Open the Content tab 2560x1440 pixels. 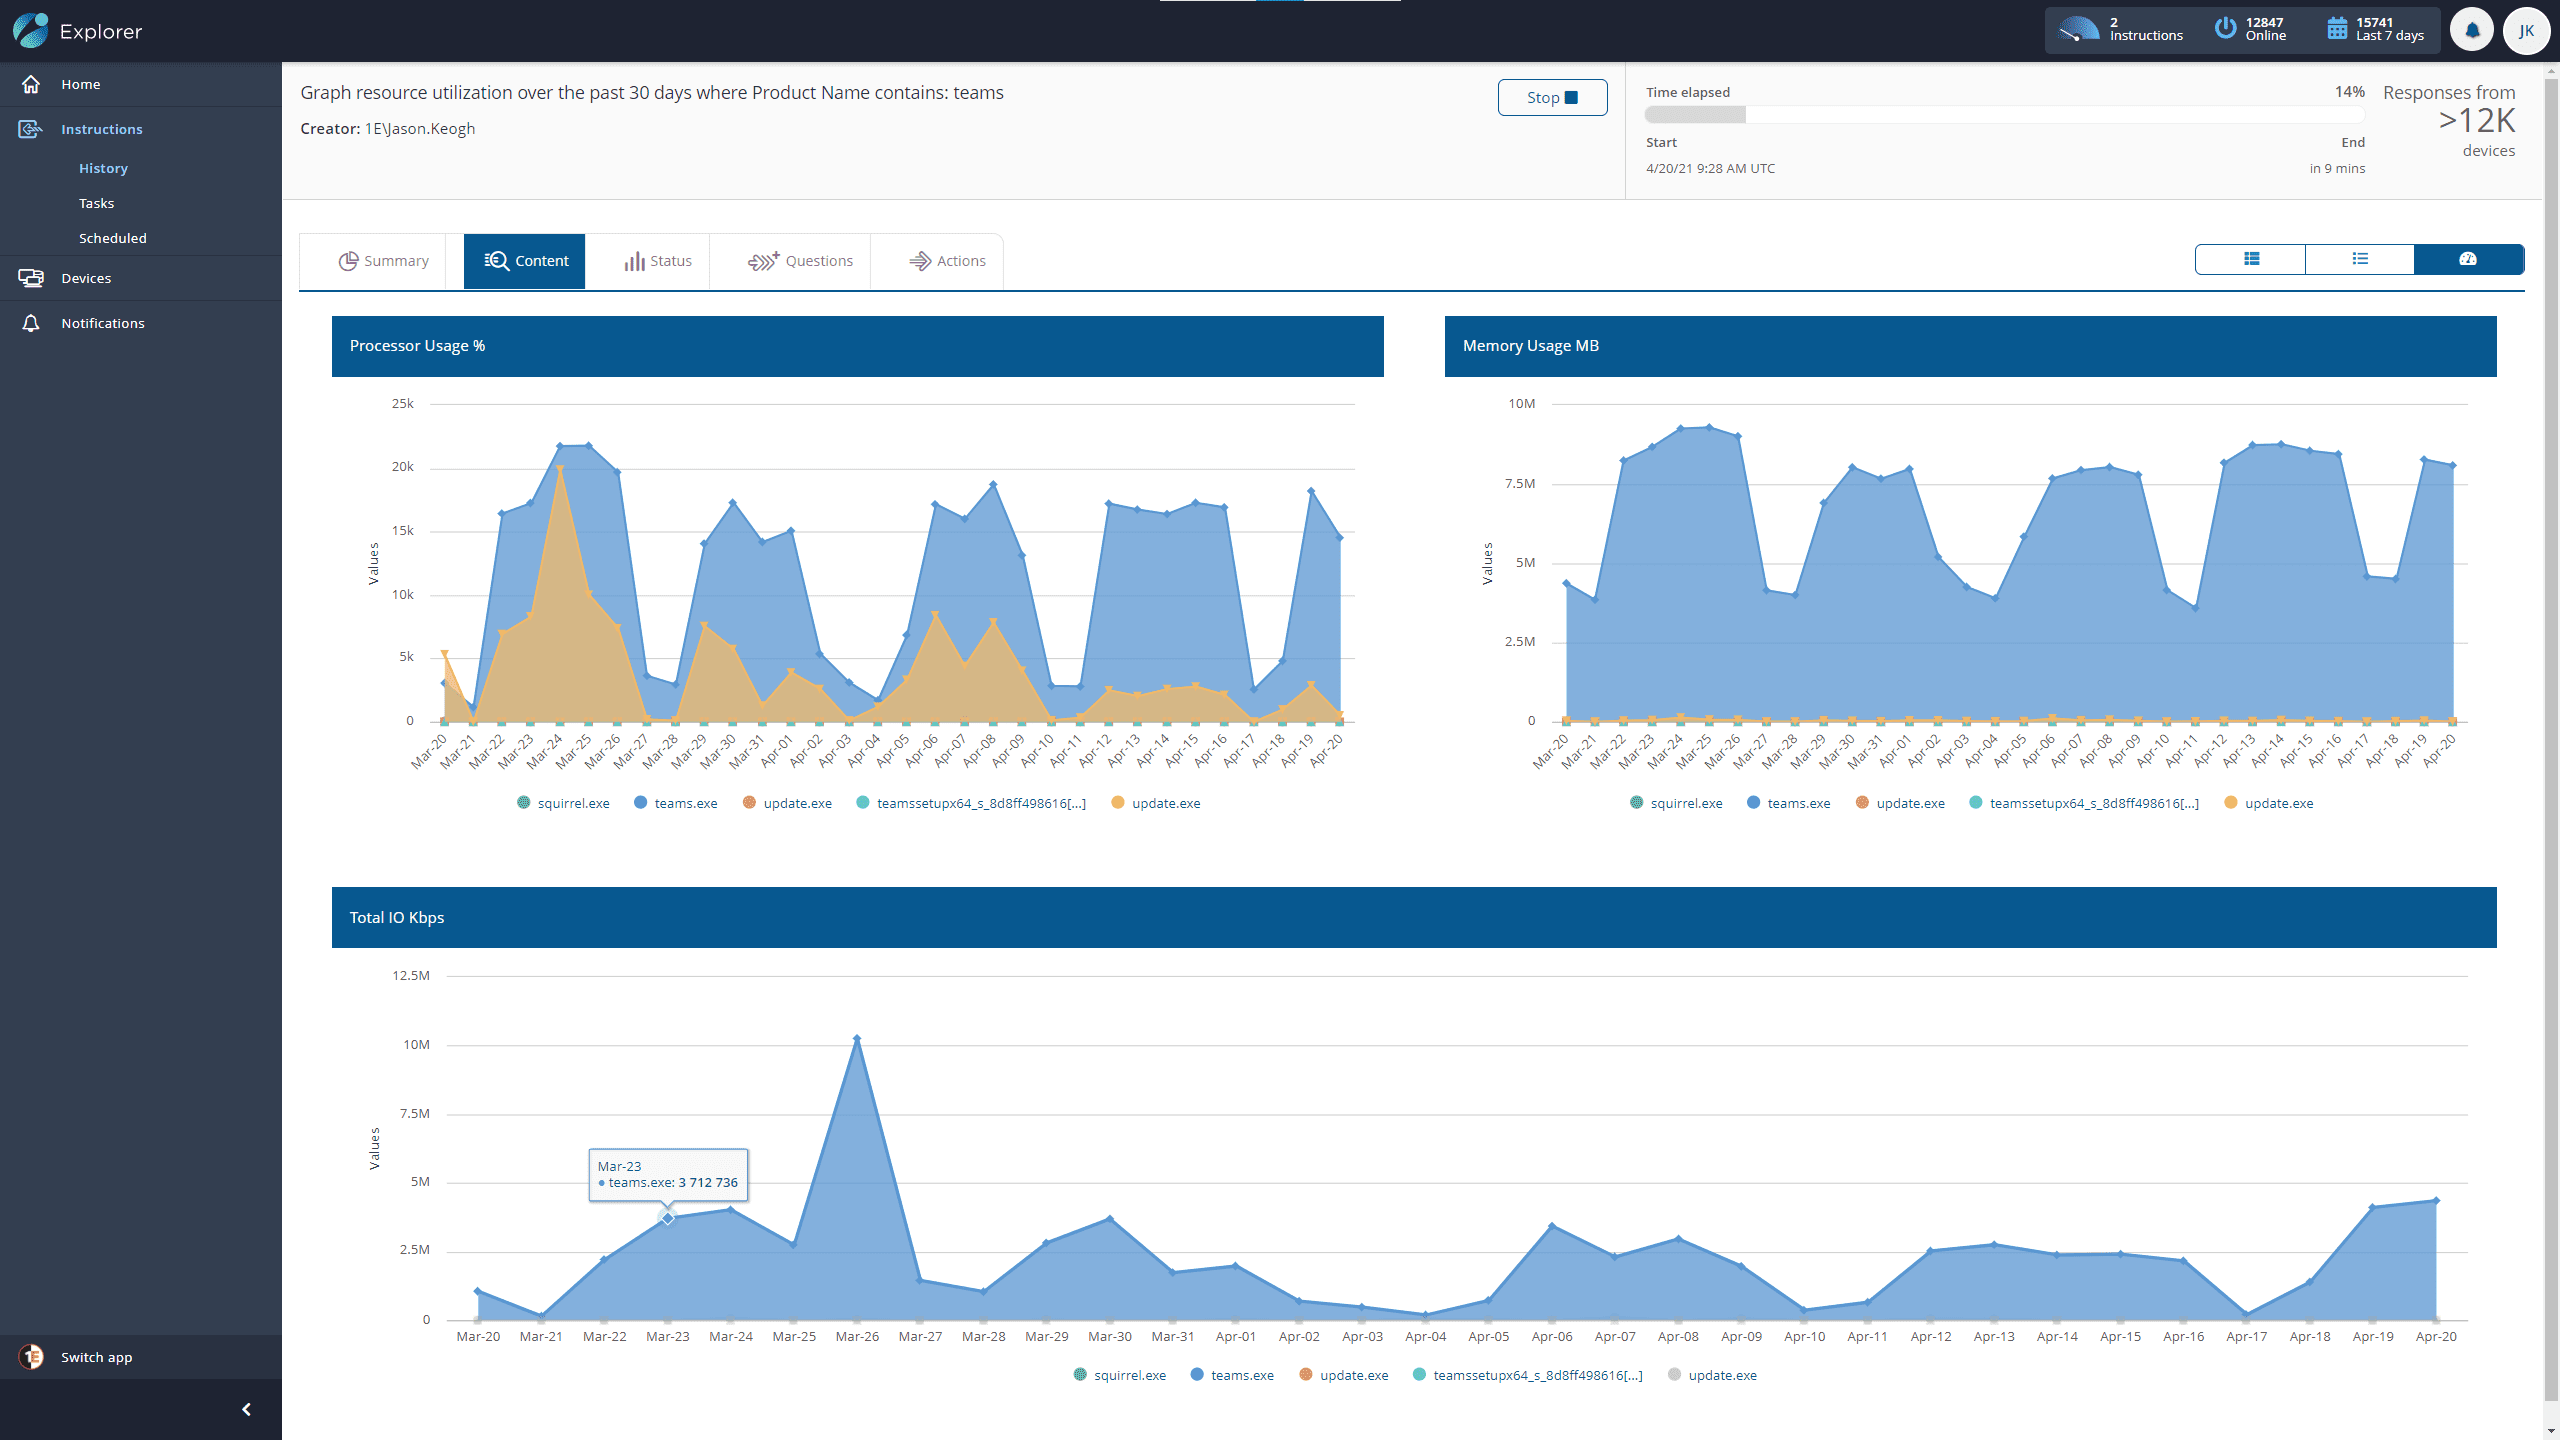(525, 261)
